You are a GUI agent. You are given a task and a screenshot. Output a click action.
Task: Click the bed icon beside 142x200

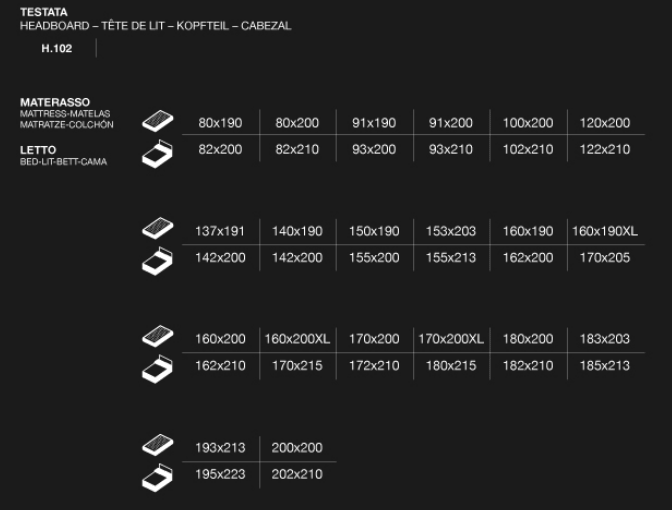pyautogui.click(x=157, y=261)
